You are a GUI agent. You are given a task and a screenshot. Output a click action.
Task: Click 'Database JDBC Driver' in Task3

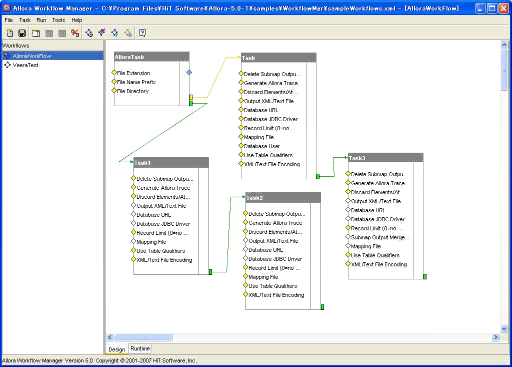(378, 219)
